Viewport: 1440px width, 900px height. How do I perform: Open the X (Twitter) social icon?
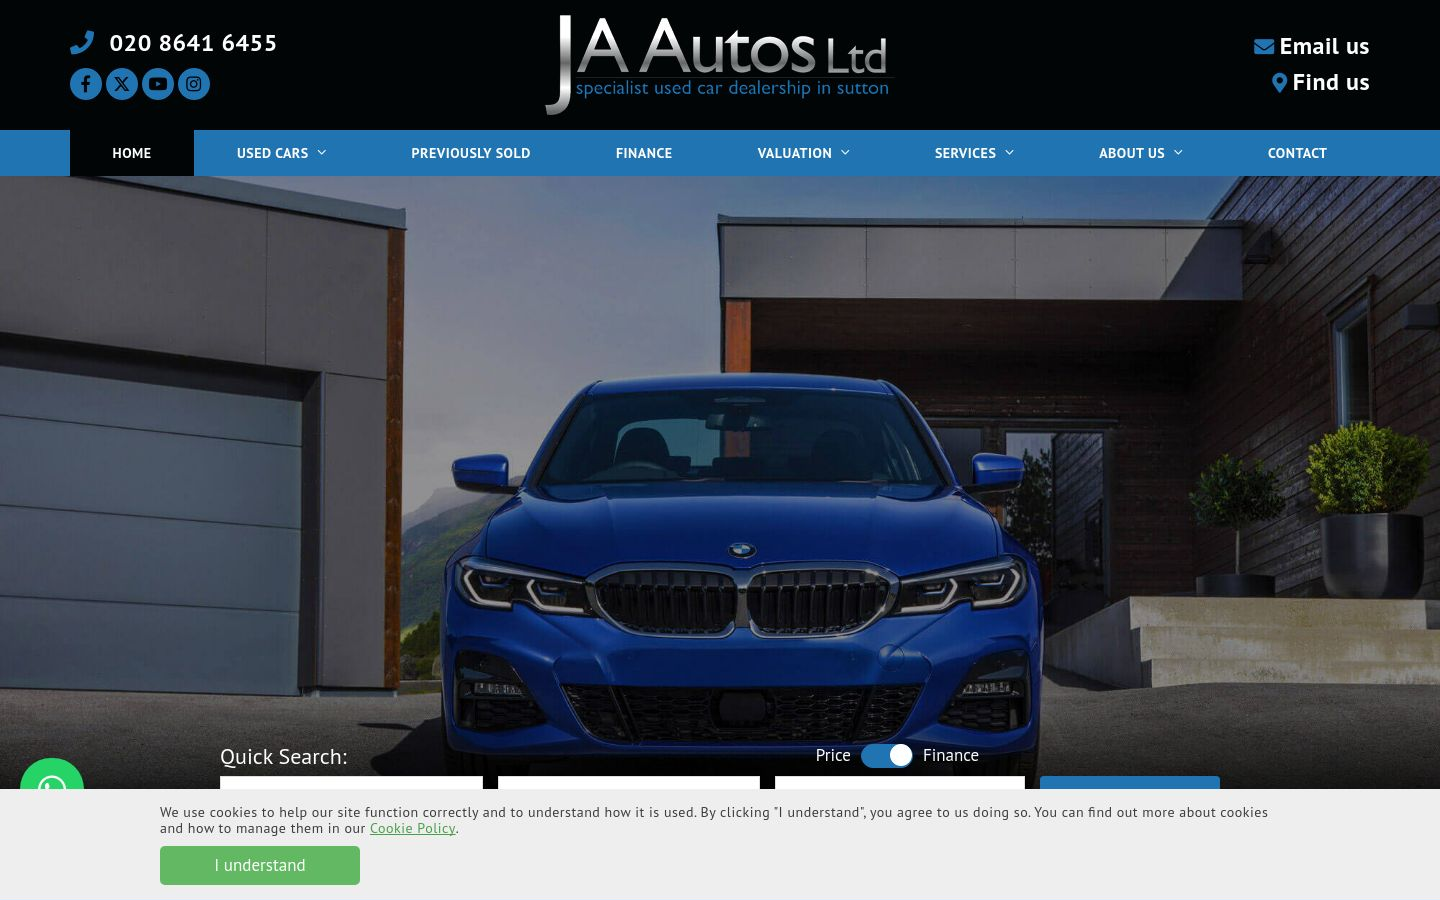(x=122, y=84)
